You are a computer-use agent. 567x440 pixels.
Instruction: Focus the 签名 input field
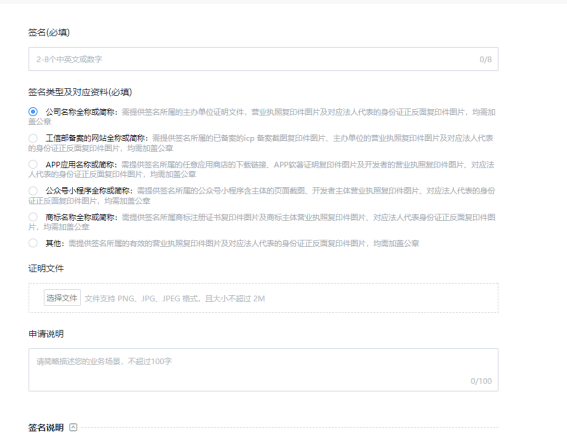[x=263, y=59]
